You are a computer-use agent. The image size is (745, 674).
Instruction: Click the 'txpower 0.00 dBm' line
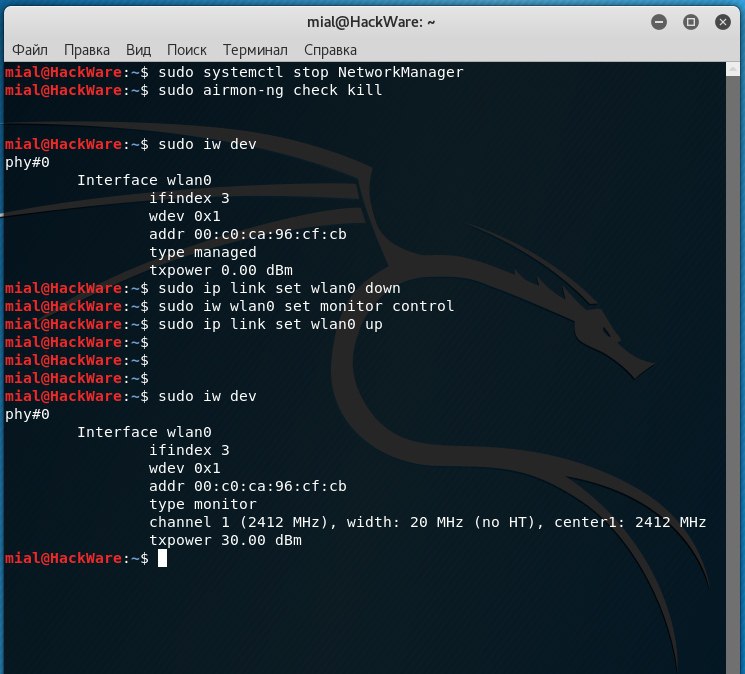point(221,270)
